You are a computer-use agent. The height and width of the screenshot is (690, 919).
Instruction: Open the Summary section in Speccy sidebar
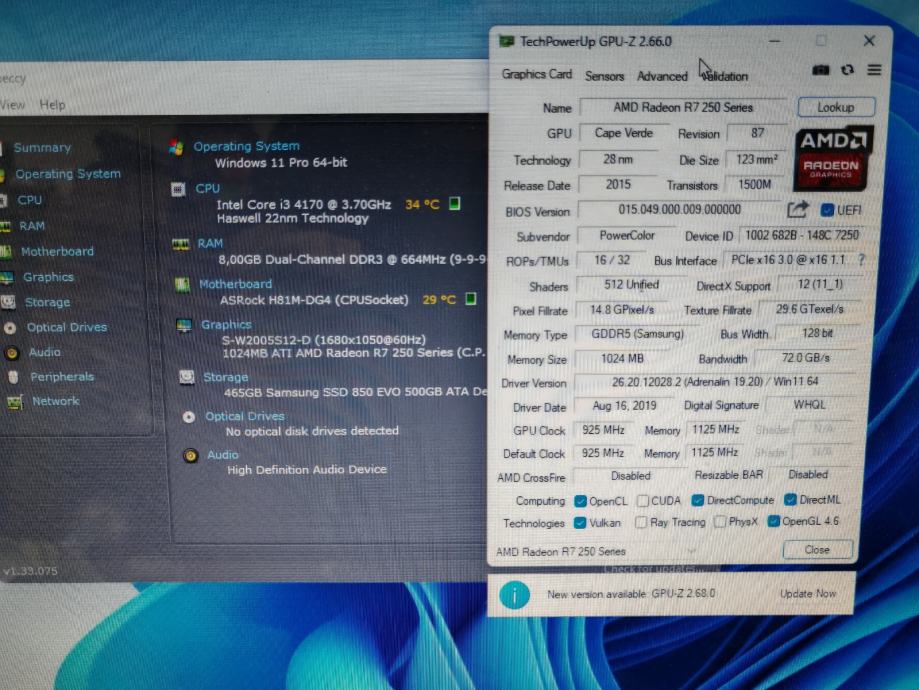pos(42,148)
